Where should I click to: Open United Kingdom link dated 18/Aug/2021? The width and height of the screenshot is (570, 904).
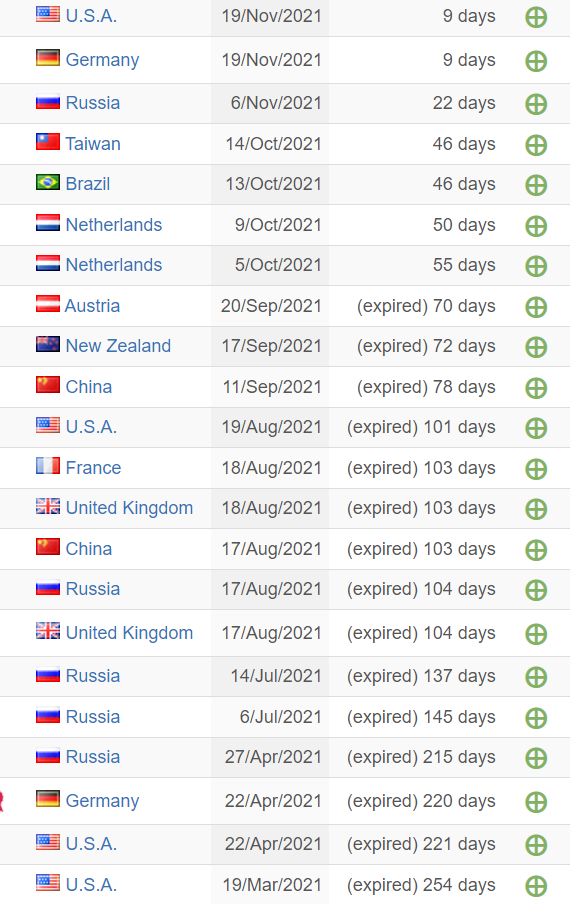click(x=129, y=508)
